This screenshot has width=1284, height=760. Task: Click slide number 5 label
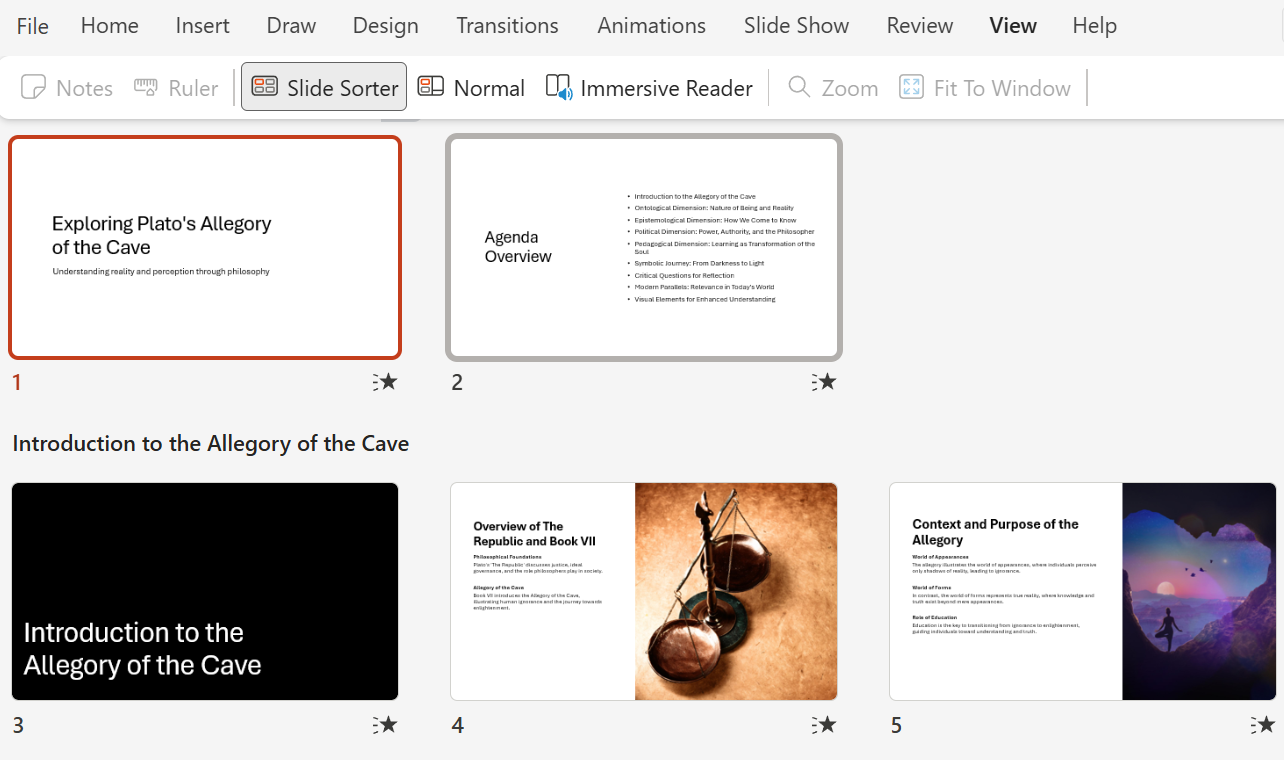[897, 725]
